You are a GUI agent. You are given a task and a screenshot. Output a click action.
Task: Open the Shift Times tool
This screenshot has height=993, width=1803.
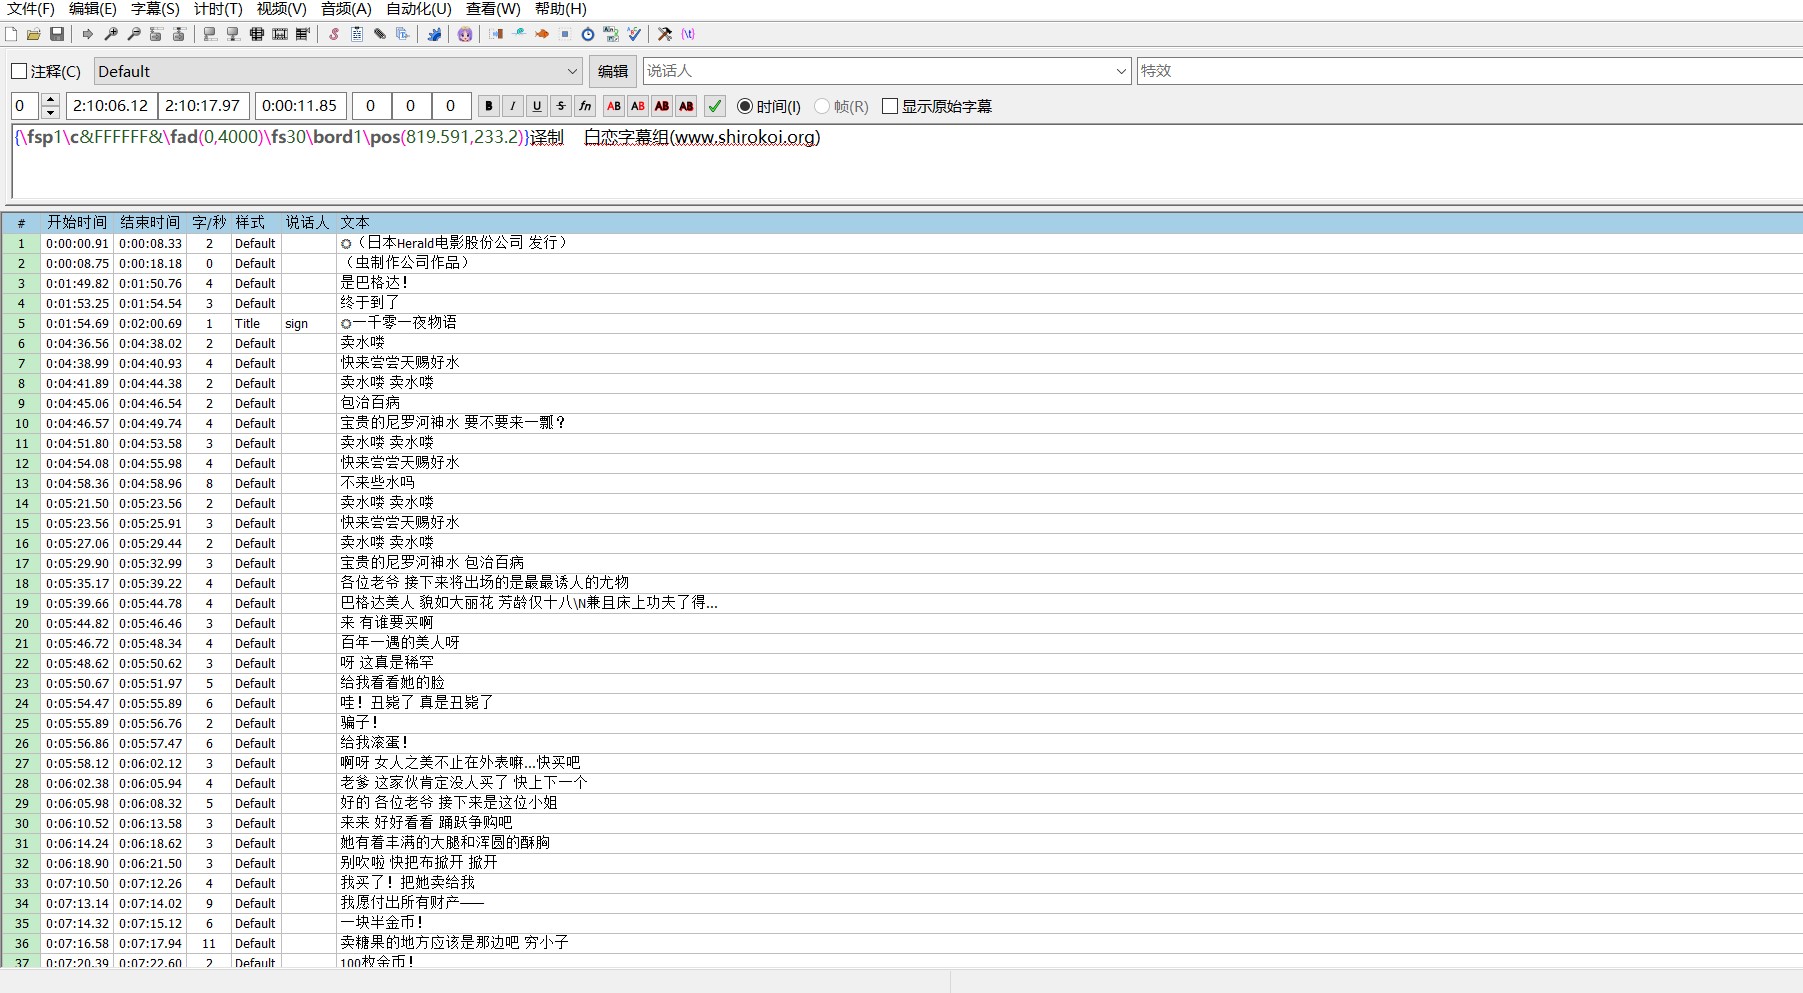point(496,34)
